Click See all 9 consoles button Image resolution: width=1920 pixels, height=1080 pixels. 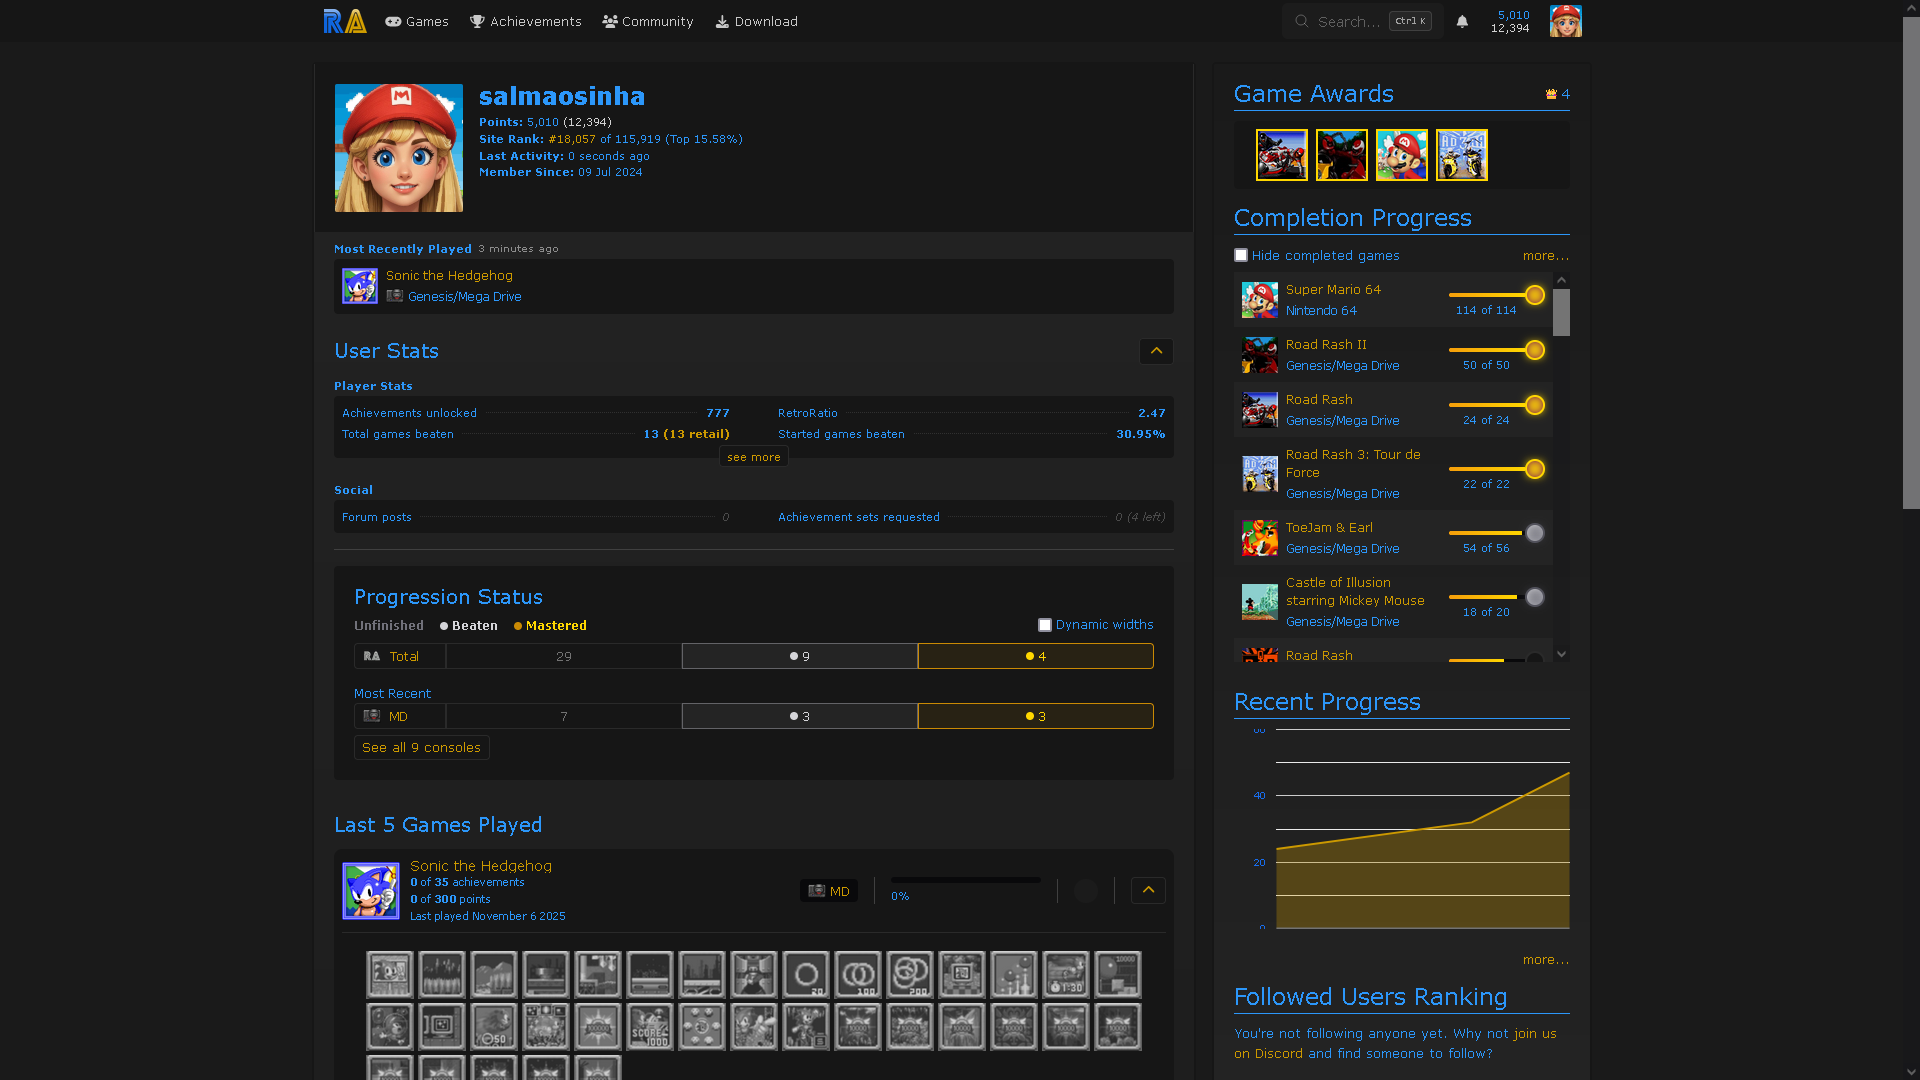(421, 748)
